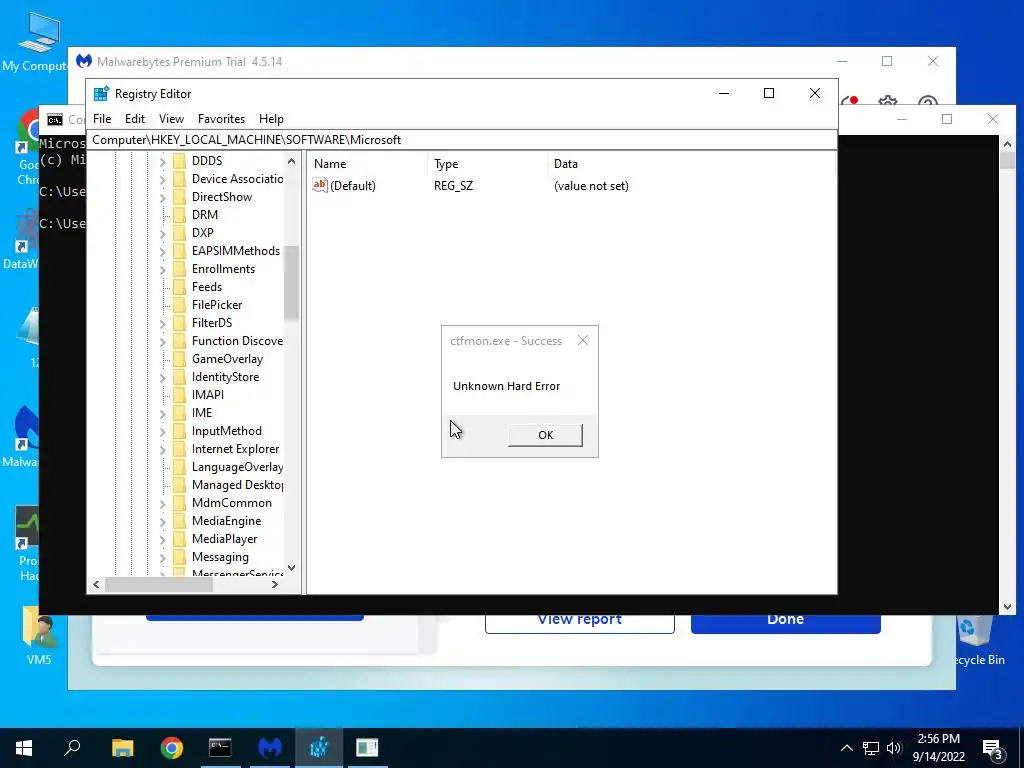
Task: Open the File menu in Registry Editor
Action: tap(102, 119)
